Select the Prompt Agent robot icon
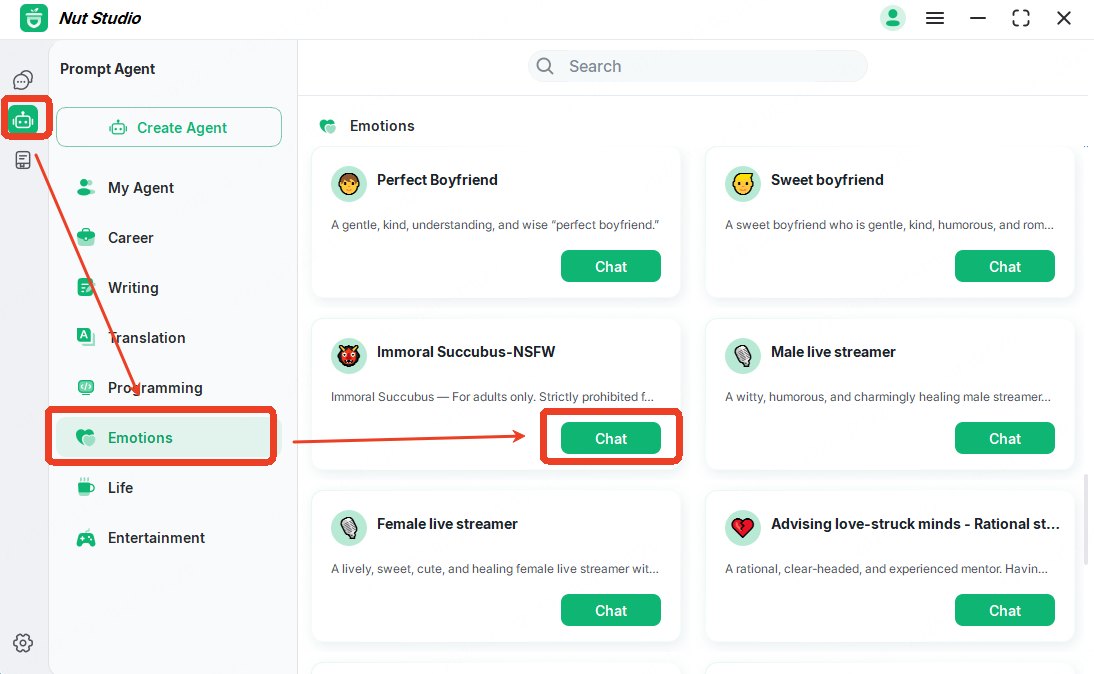1094x674 pixels. (23, 120)
